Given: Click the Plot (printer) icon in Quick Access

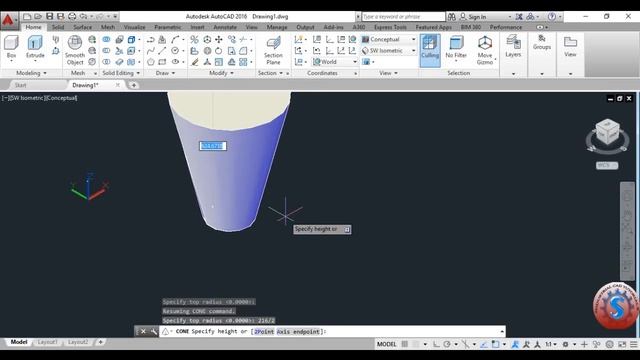Looking at the screenshot, I should tap(72, 16).
